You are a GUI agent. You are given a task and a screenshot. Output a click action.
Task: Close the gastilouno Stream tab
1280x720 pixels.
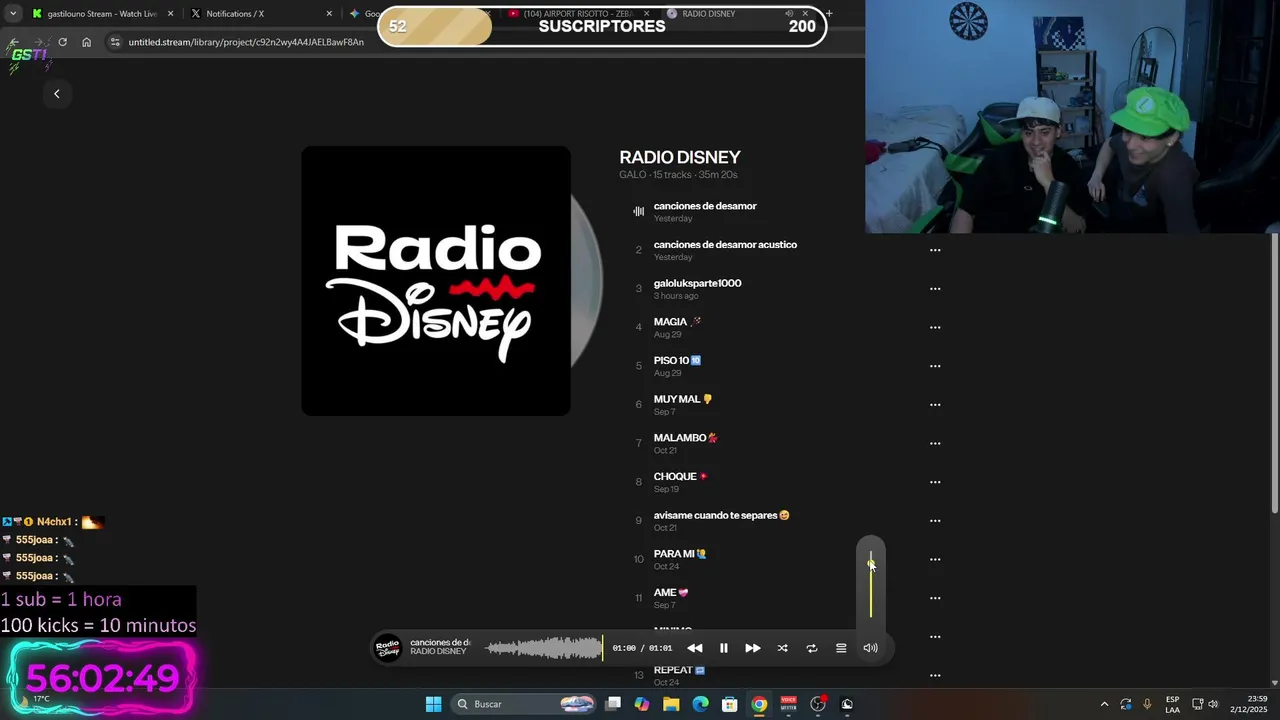(x=170, y=14)
